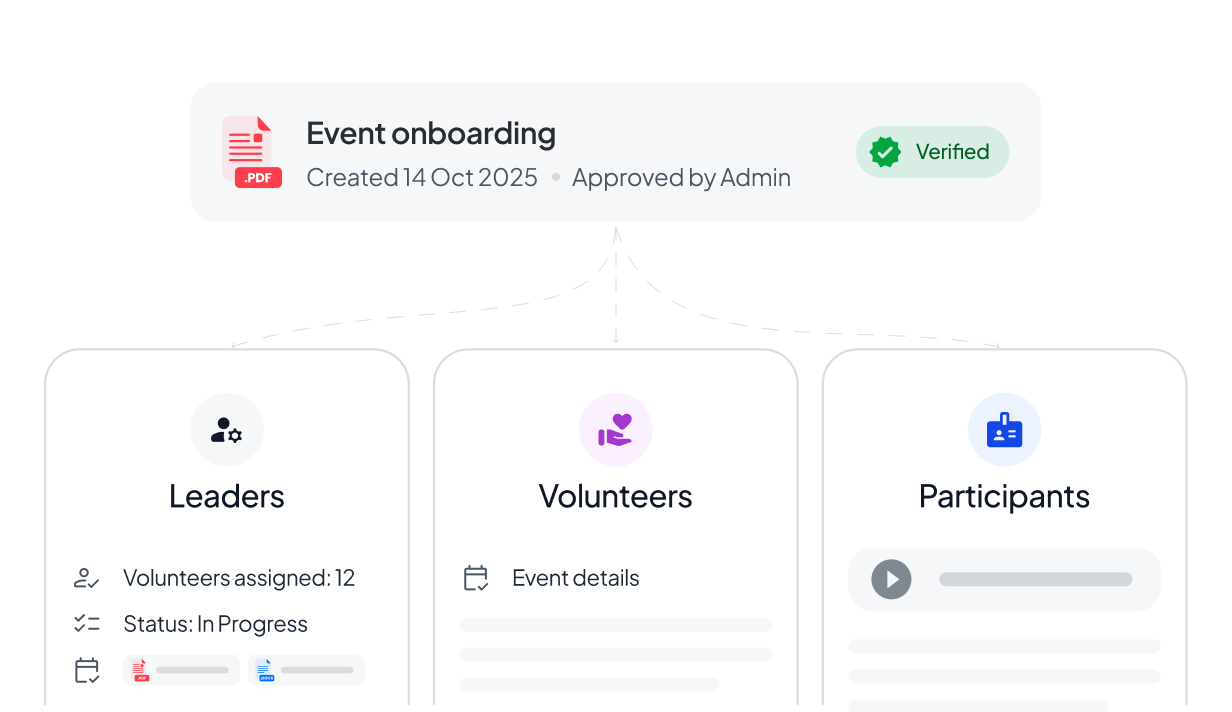Click the Volunteers hand-heart icon
Viewport: 1232px width, 712px height.
[615, 430]
